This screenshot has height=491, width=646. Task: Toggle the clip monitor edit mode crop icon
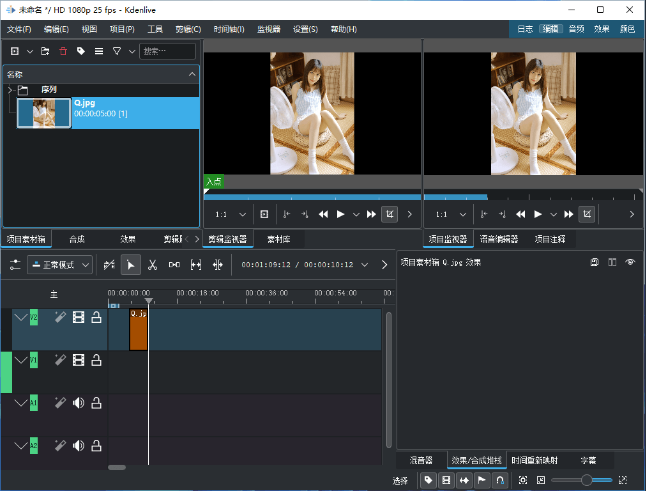(390, 214)
